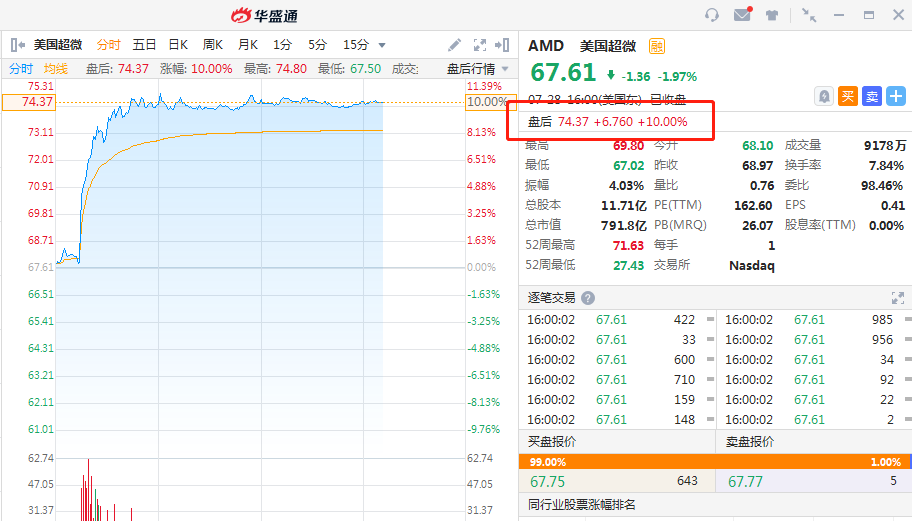The height and width of the screenshot is (521, 912).
Task: Open customer service headset icon
Action: point(712,15)
